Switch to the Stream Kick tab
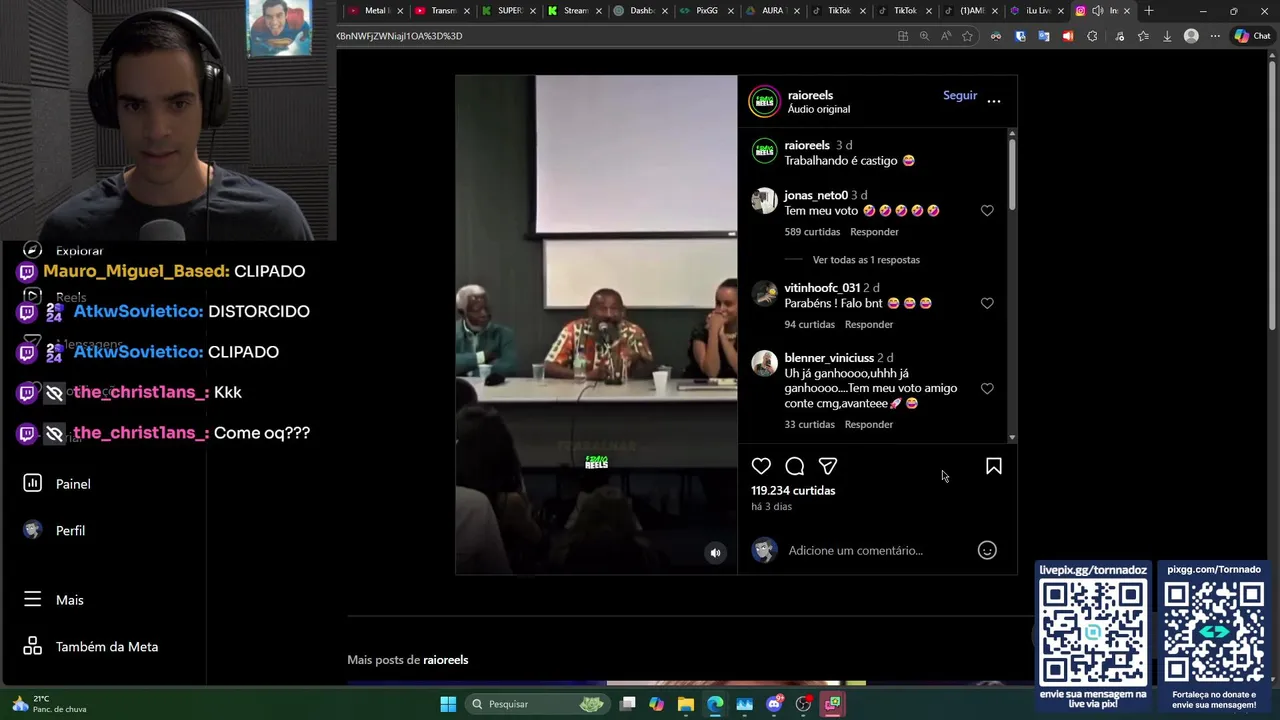Screen dimensions: 1280x720 coord(574,11)
